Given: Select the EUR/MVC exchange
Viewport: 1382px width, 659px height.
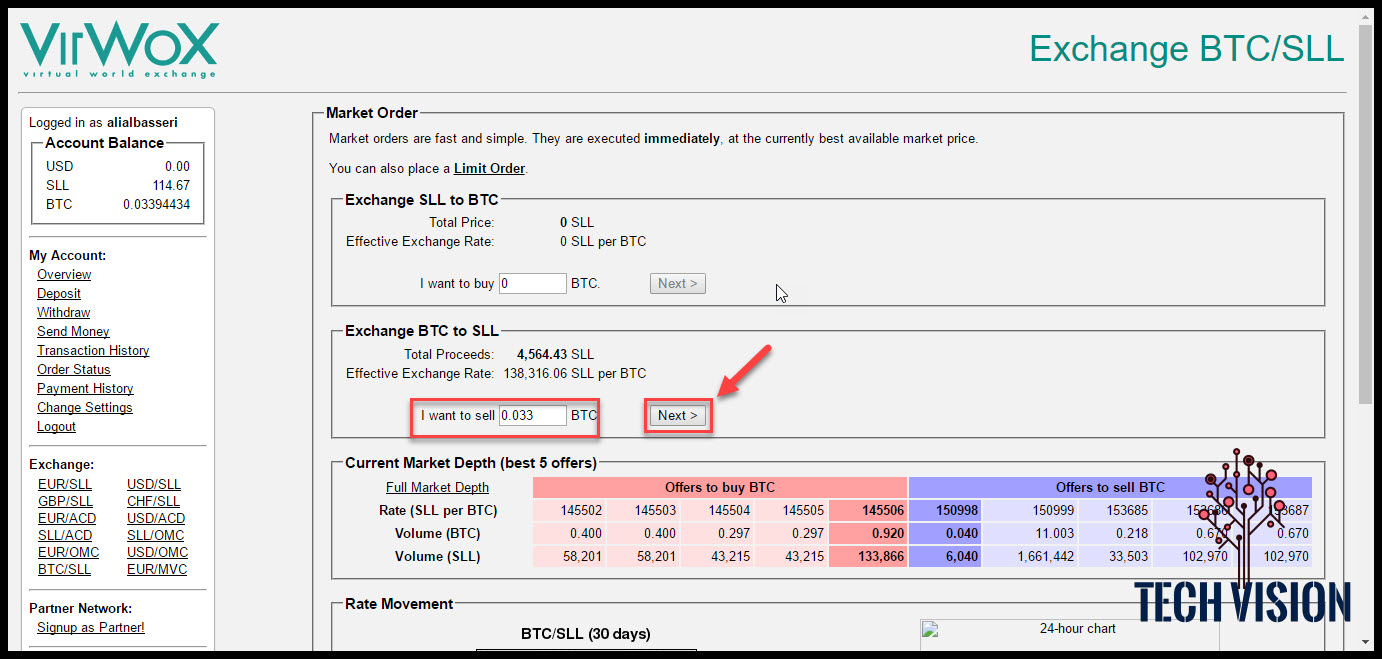Looking at the screenshot, I should tap(157, 569).
